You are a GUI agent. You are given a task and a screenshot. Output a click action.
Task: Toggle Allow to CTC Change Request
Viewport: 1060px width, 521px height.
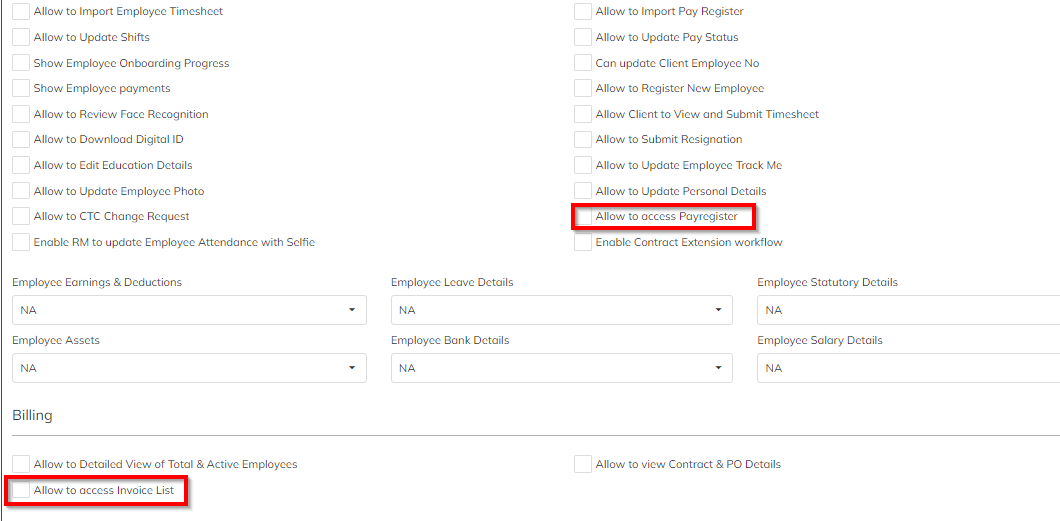(21, 217)
